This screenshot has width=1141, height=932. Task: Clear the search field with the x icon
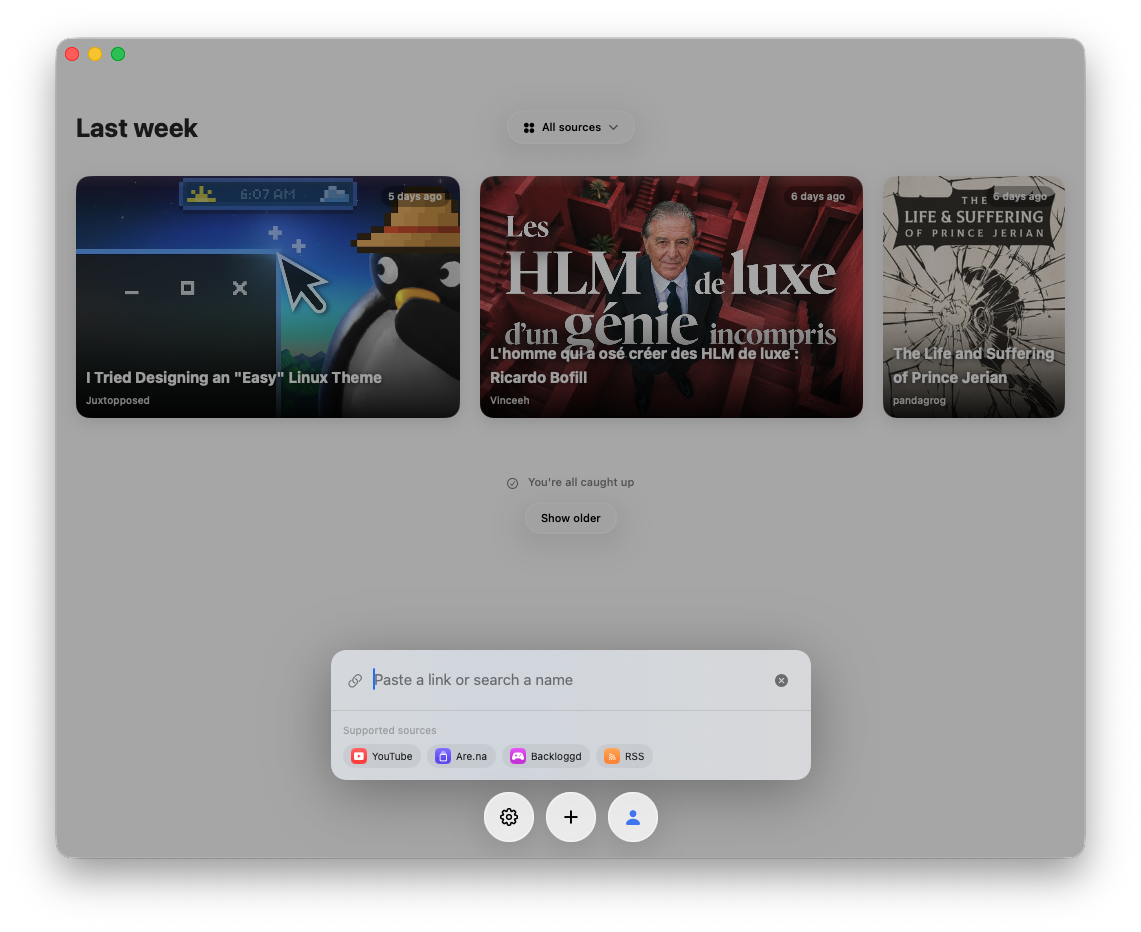[x=781, y=680]
